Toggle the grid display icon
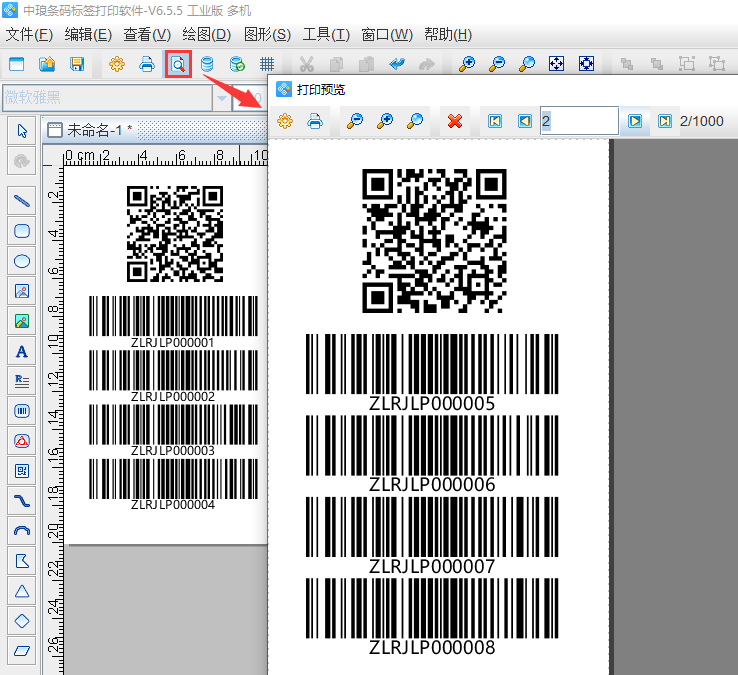738x675 pixels. (267, 64)
